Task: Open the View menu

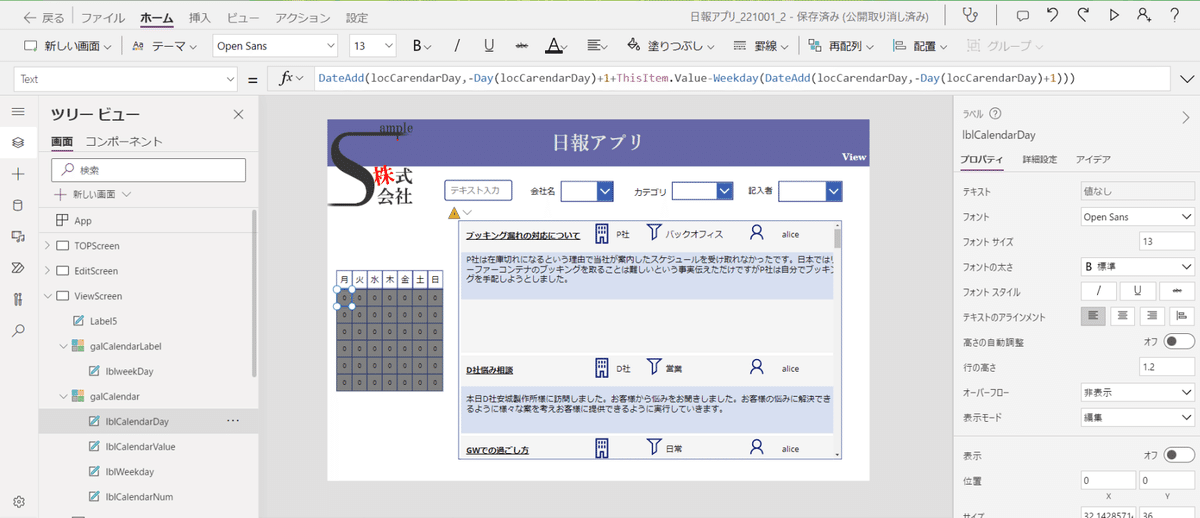Action: coord(243,17)
